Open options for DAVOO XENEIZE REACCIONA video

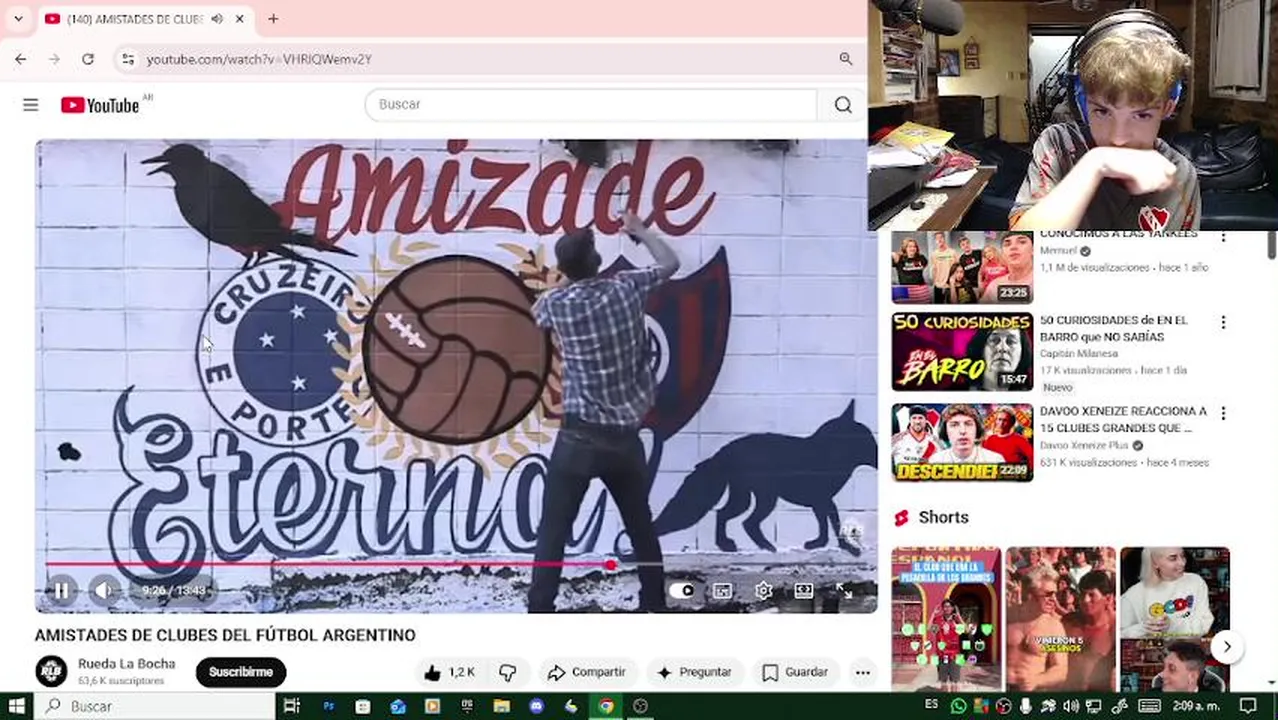[x=1223, y=413]
